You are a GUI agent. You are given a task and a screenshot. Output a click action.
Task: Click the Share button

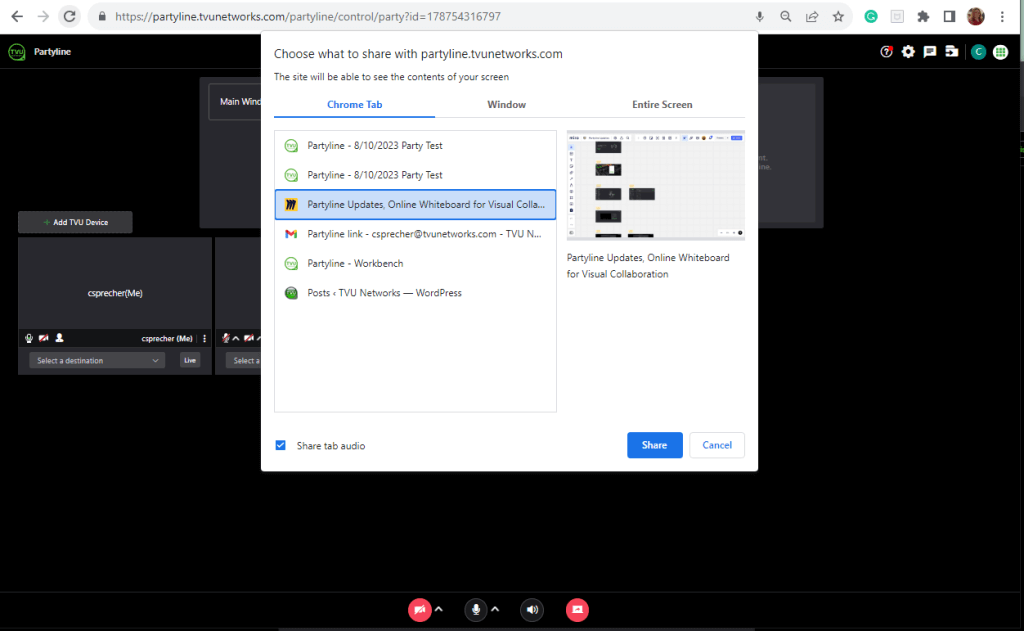[x=654, y=445]
